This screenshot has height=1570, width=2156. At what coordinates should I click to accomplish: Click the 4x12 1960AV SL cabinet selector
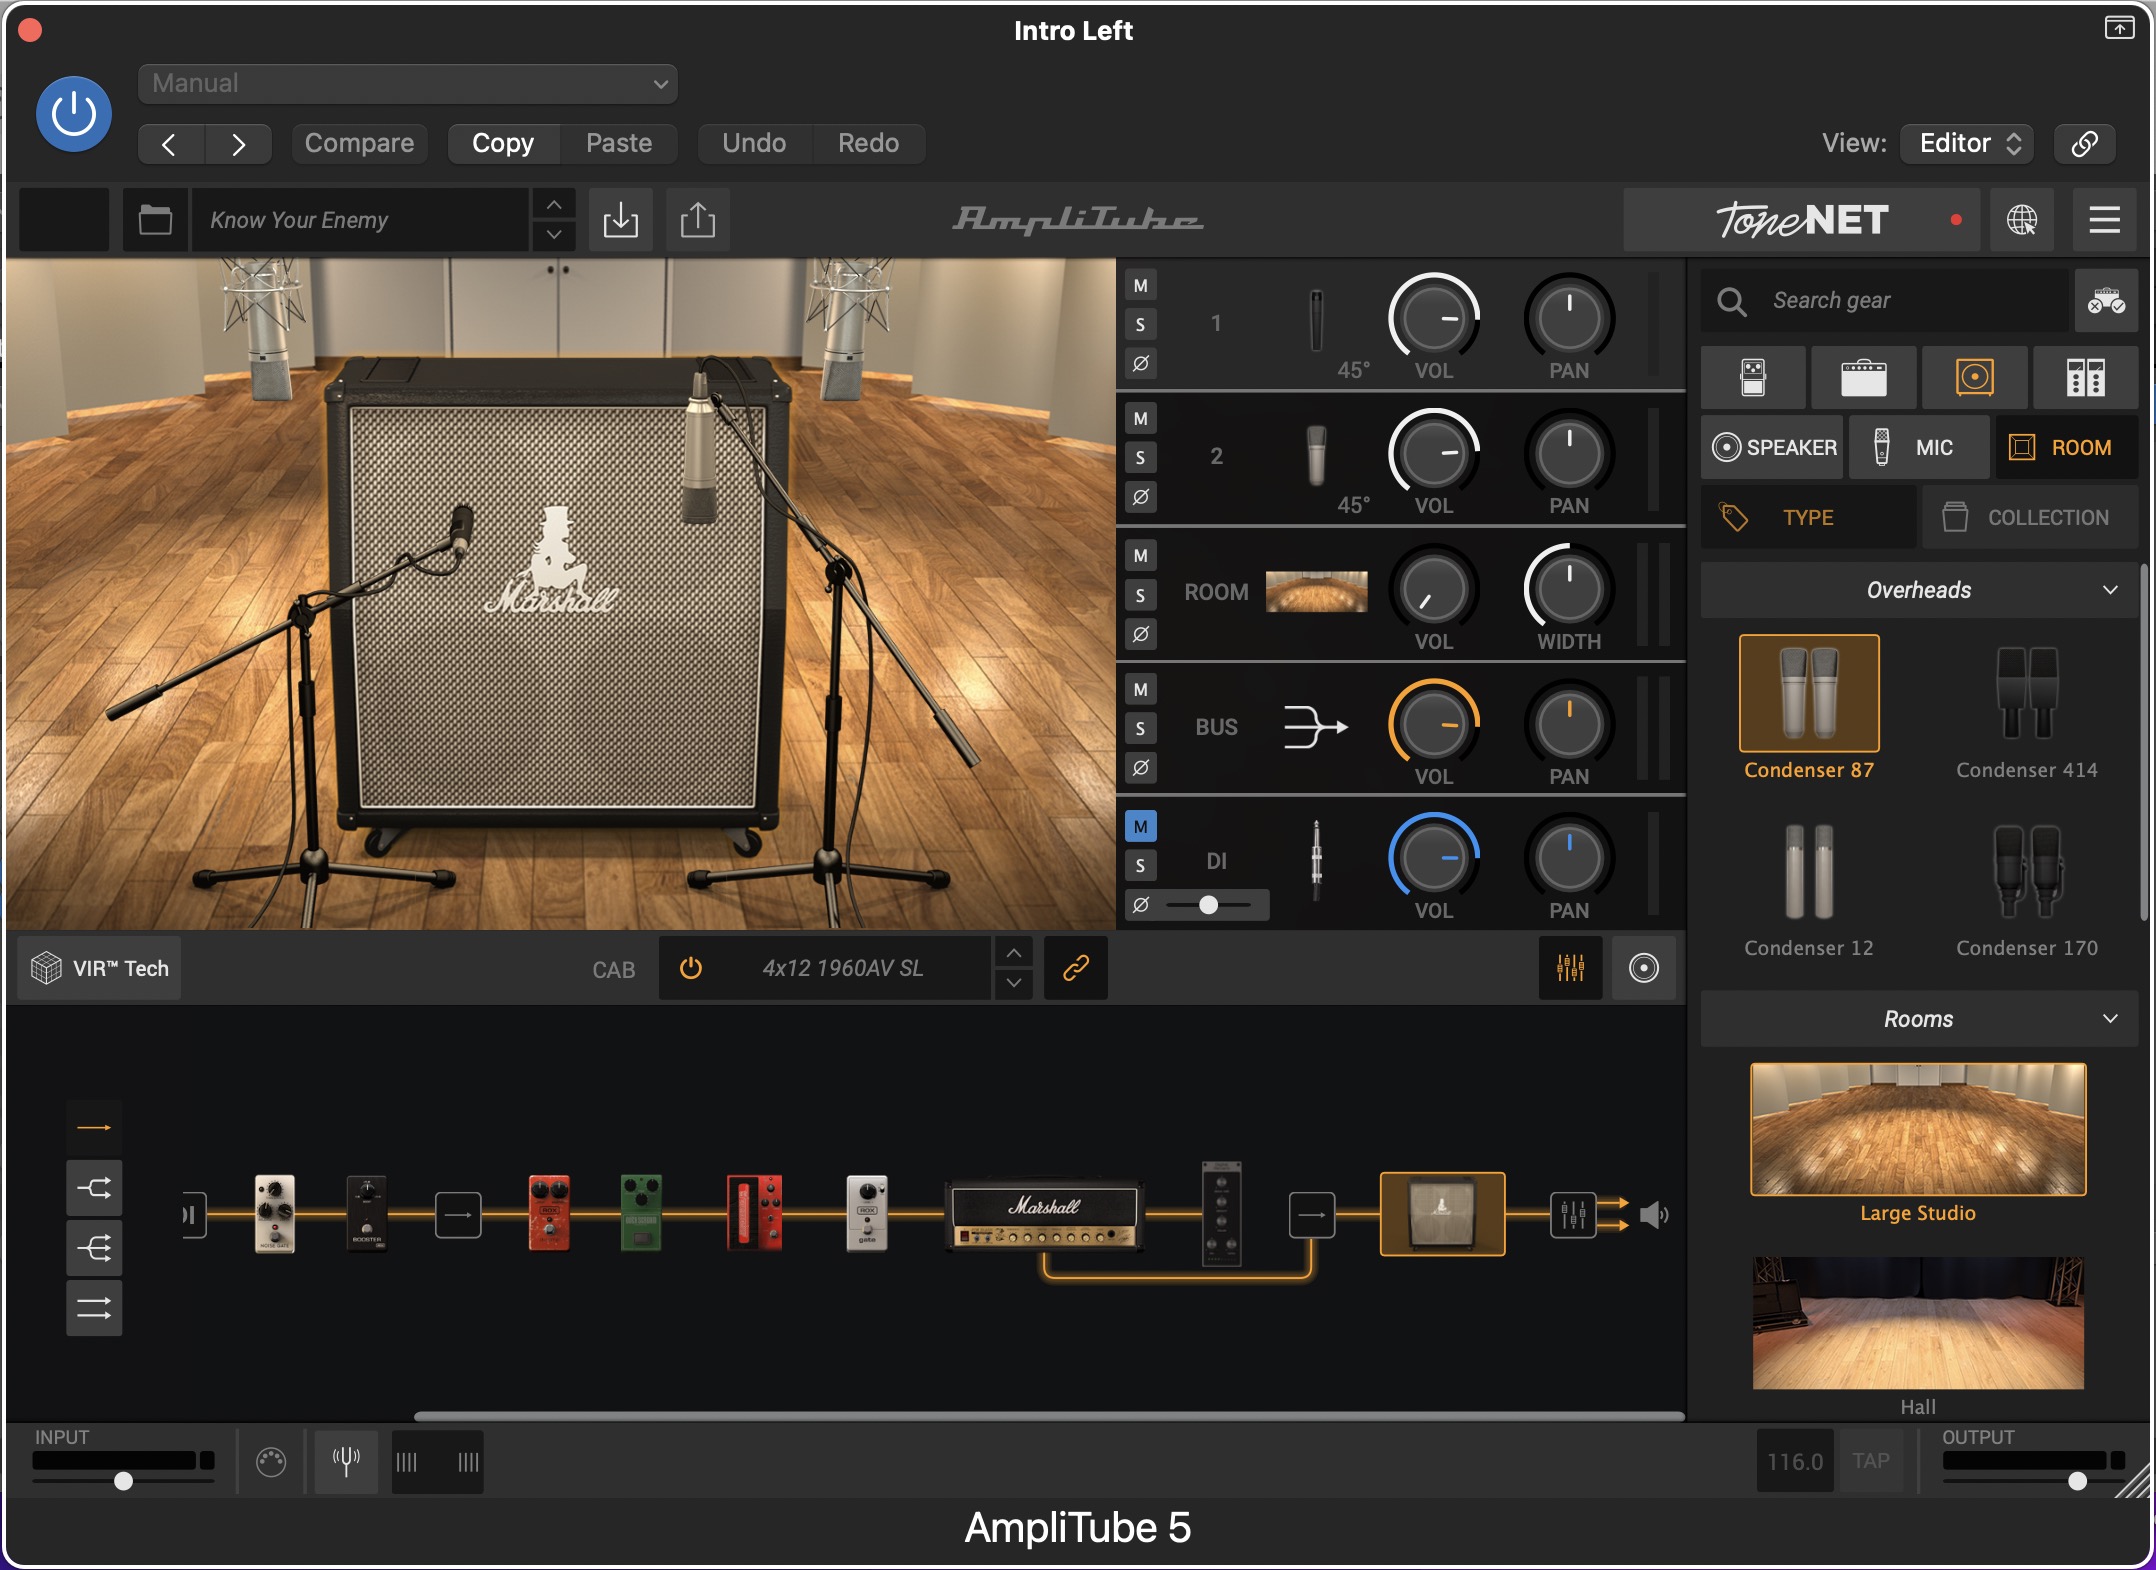(843, 968)
